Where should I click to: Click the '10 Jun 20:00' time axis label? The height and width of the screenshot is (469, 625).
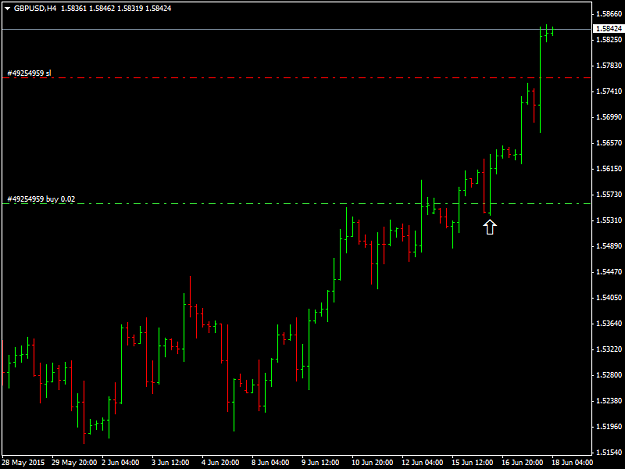372,463
